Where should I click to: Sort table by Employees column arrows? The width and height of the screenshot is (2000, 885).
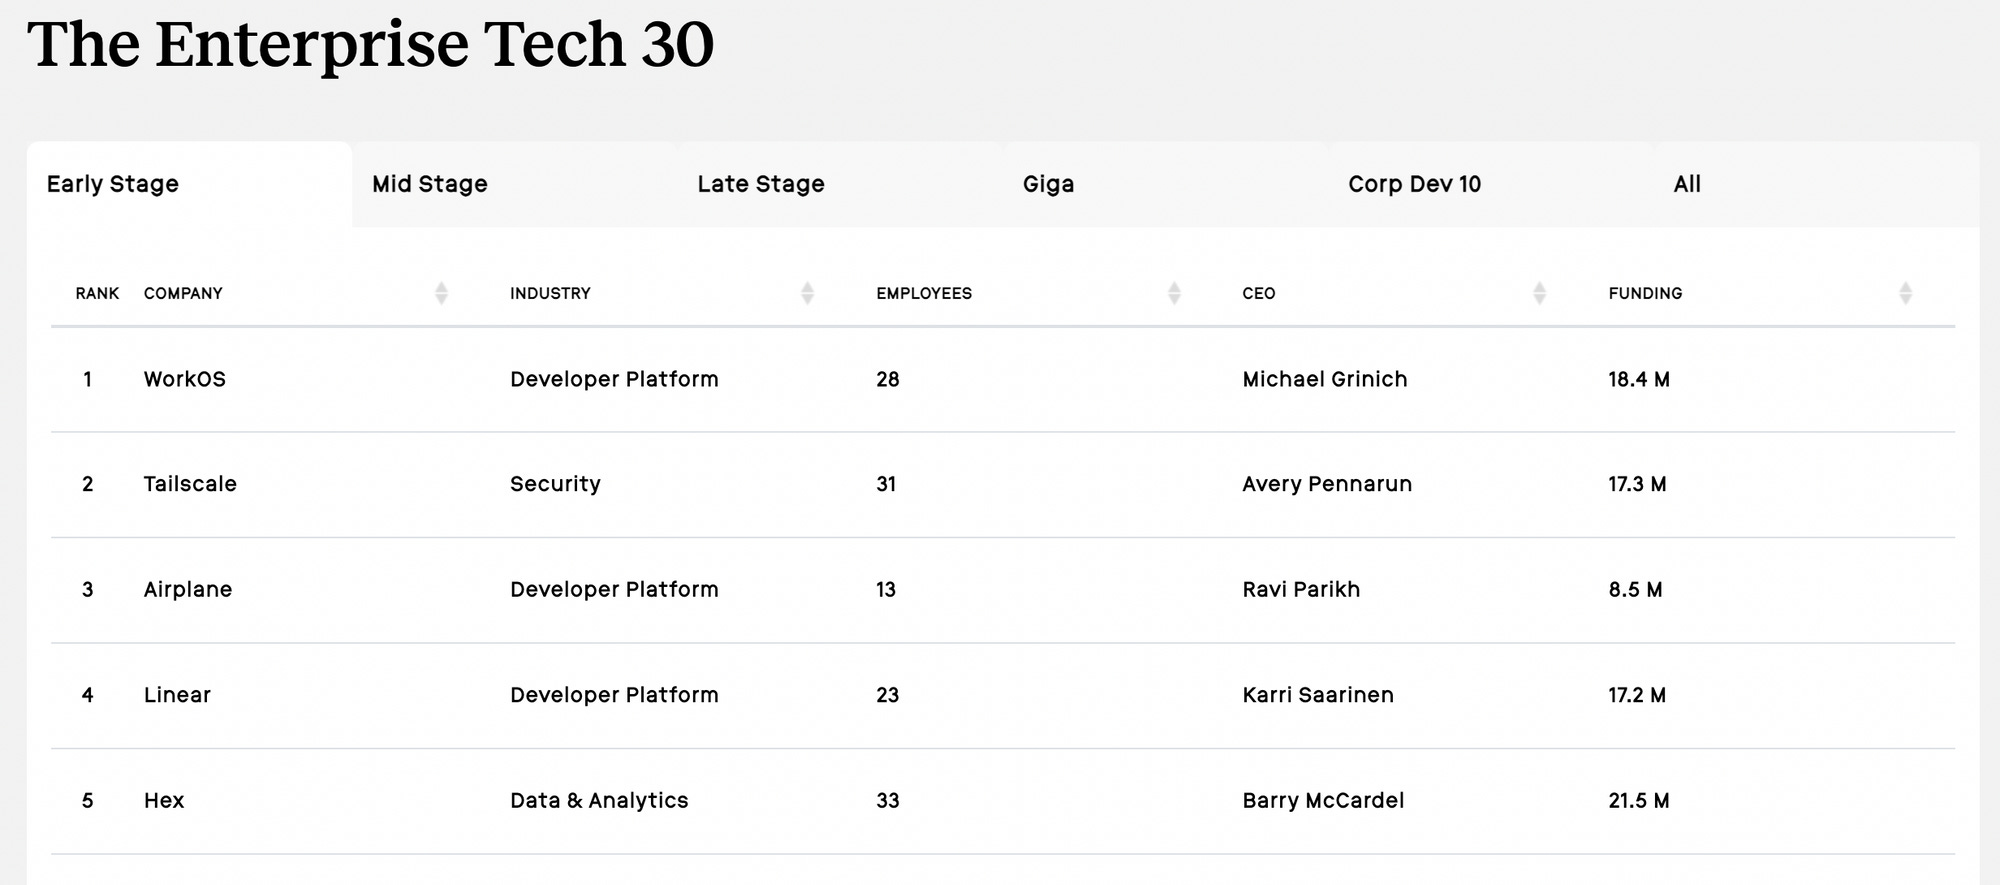[1174, 293]
